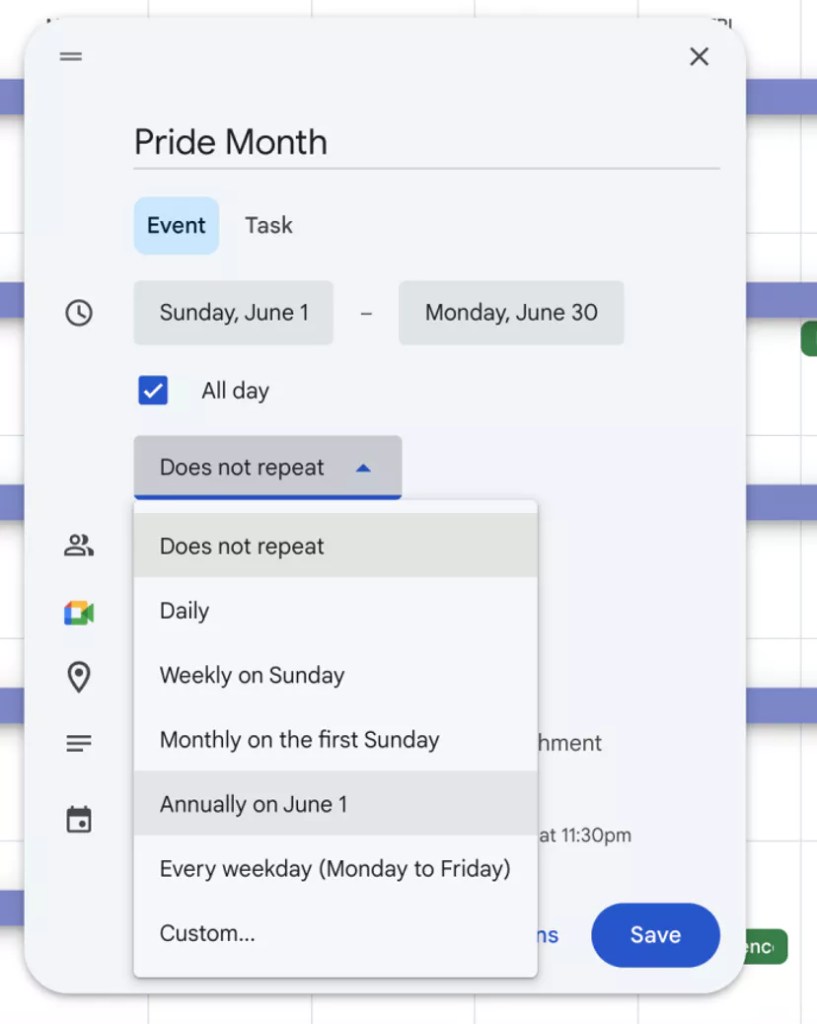The width and height of the screenshot is (817, 1024).
Task: Collapse the Does not repeat dropdown
Action: point(267,467)
